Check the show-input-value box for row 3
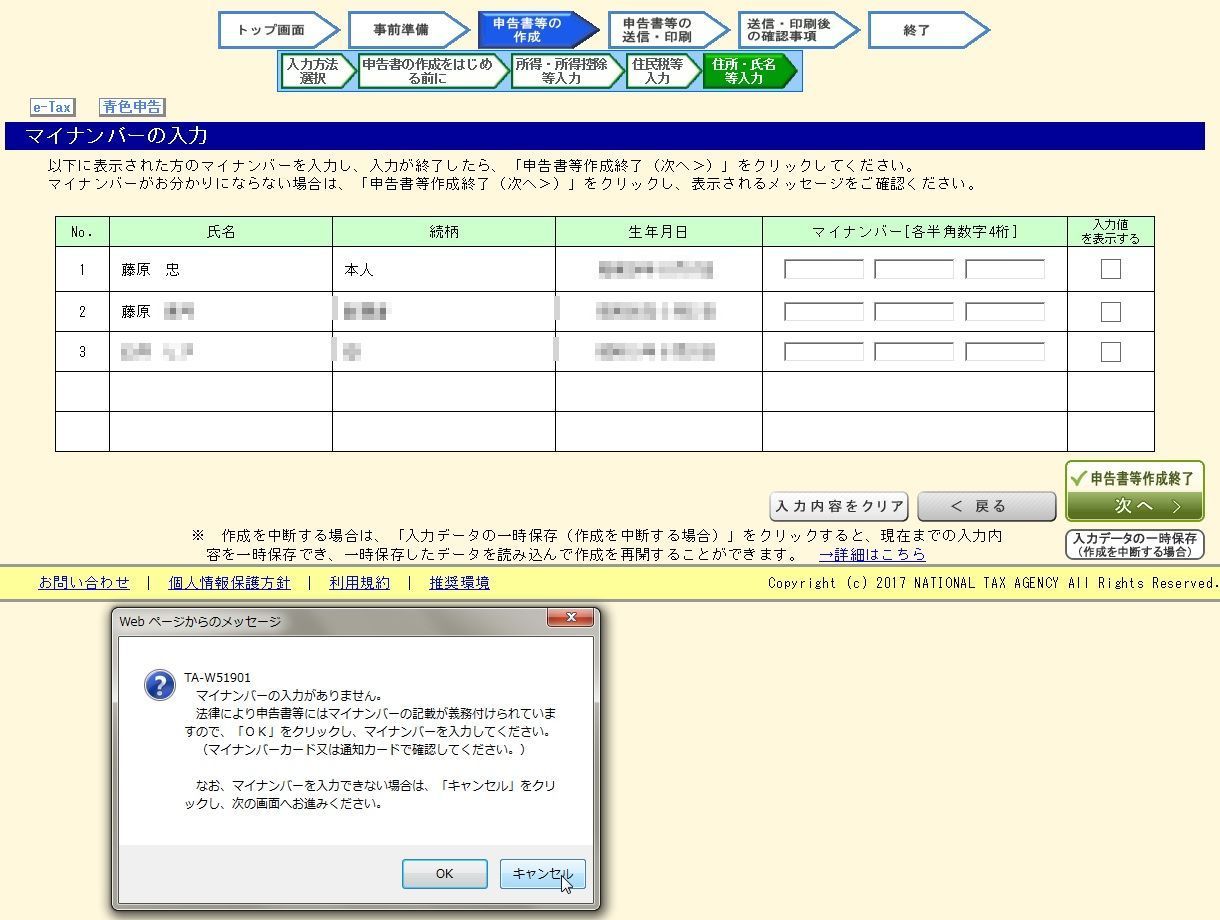The image size is (1220, 920). (1110, 352)
